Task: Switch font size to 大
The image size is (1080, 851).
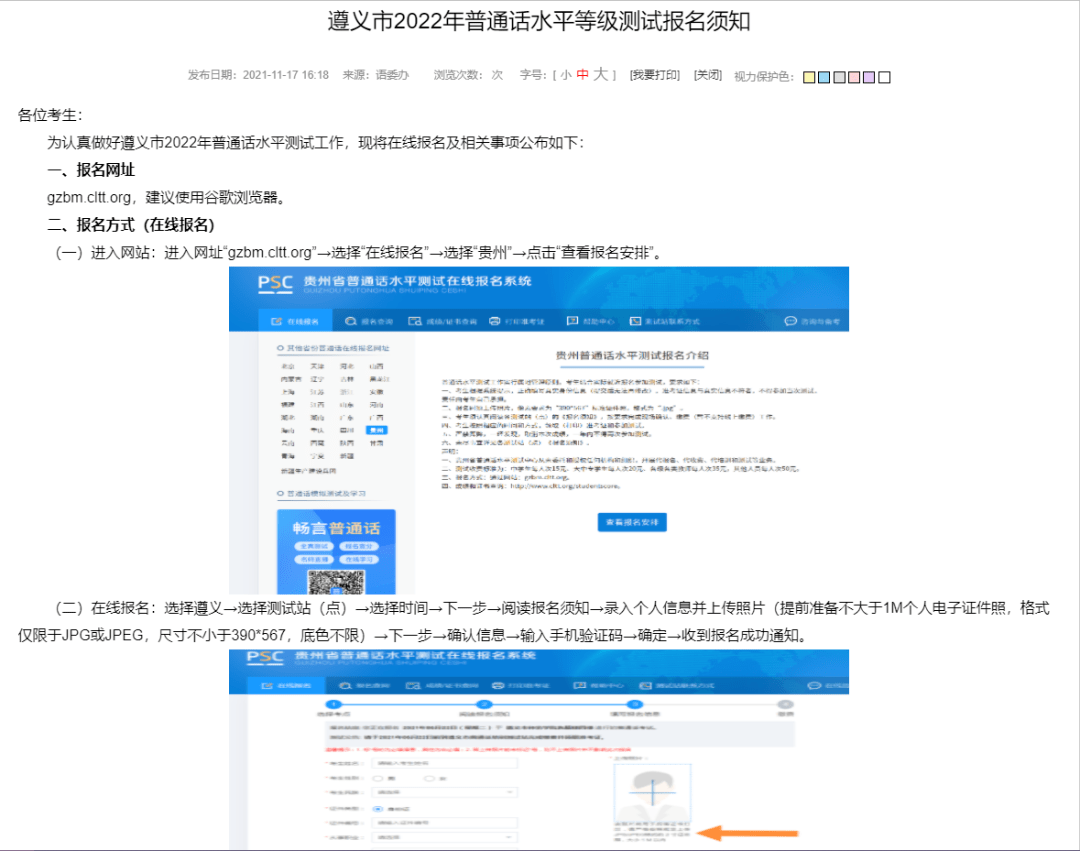Action: tap(602, 75)
